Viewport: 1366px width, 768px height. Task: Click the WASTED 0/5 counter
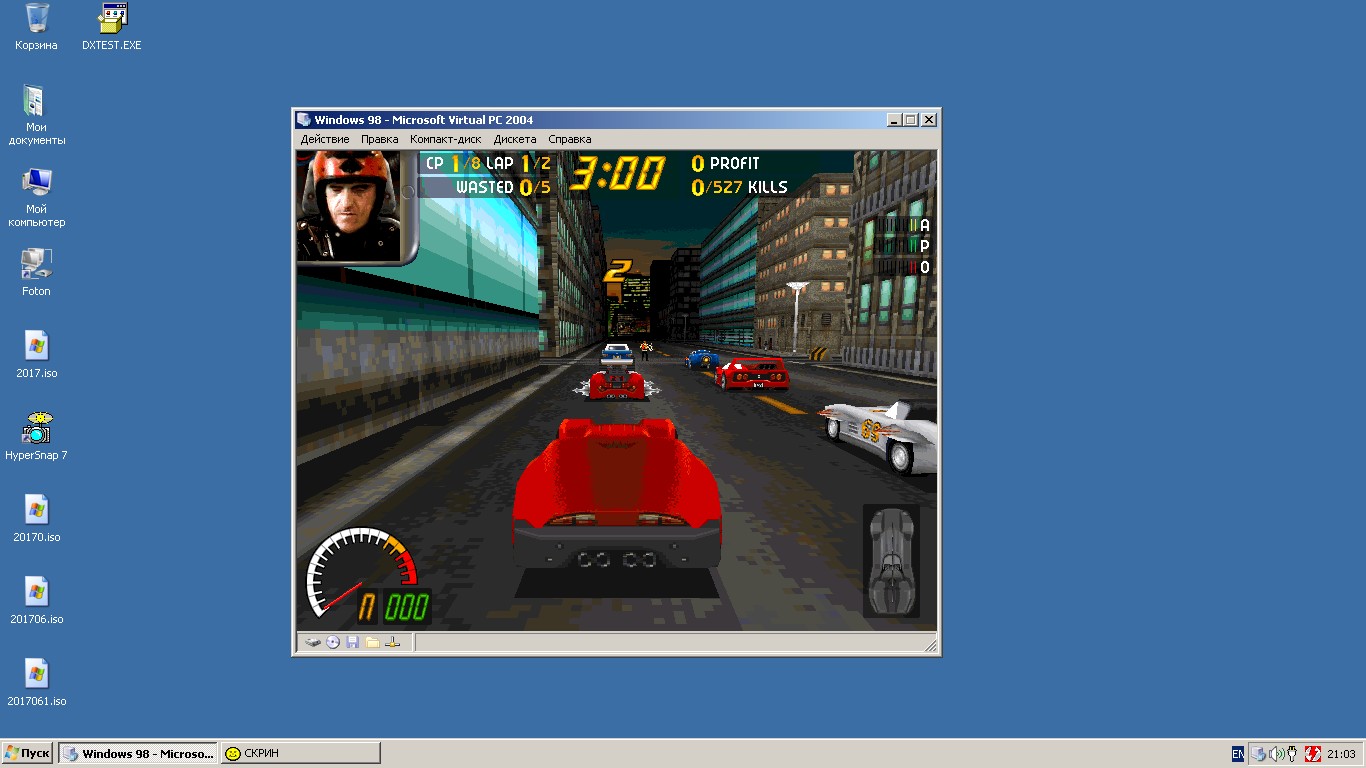tap(503, 187)
